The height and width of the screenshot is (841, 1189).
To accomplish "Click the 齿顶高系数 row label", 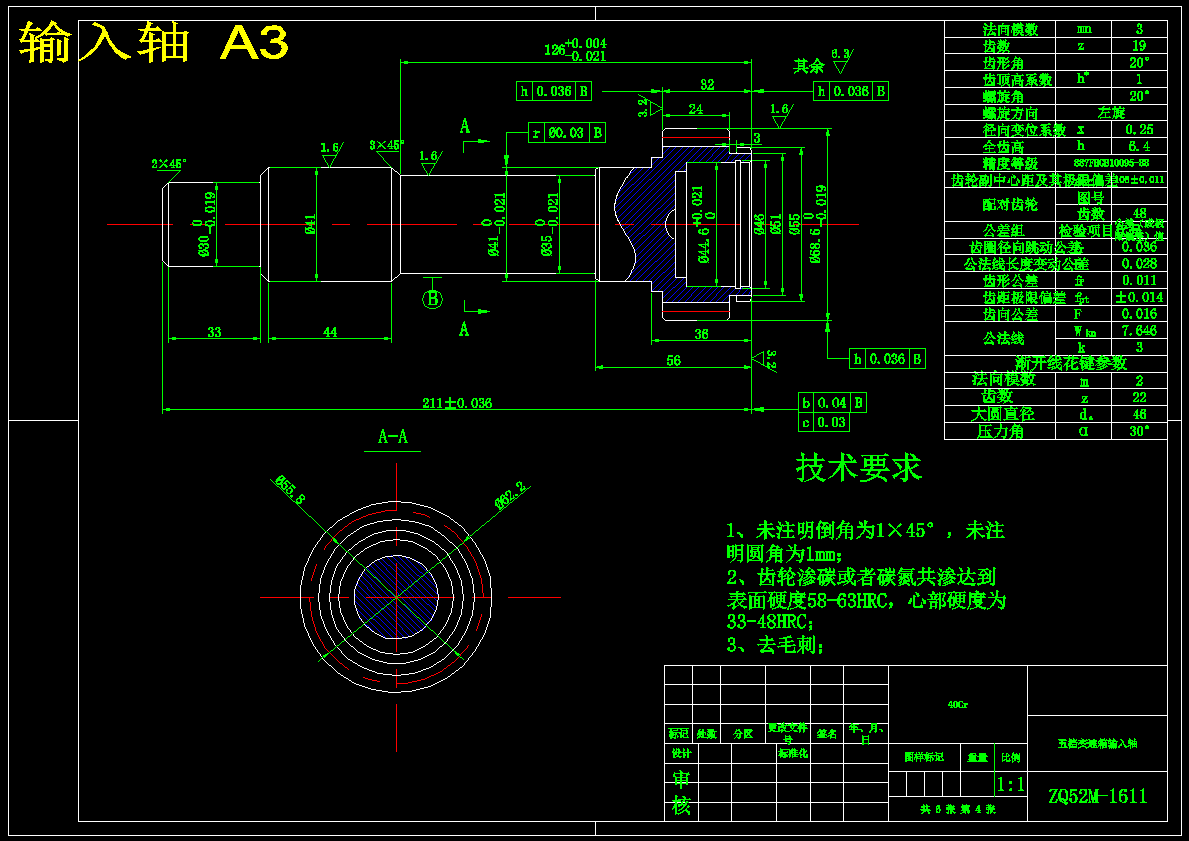I will click(x=1018, y=80).
